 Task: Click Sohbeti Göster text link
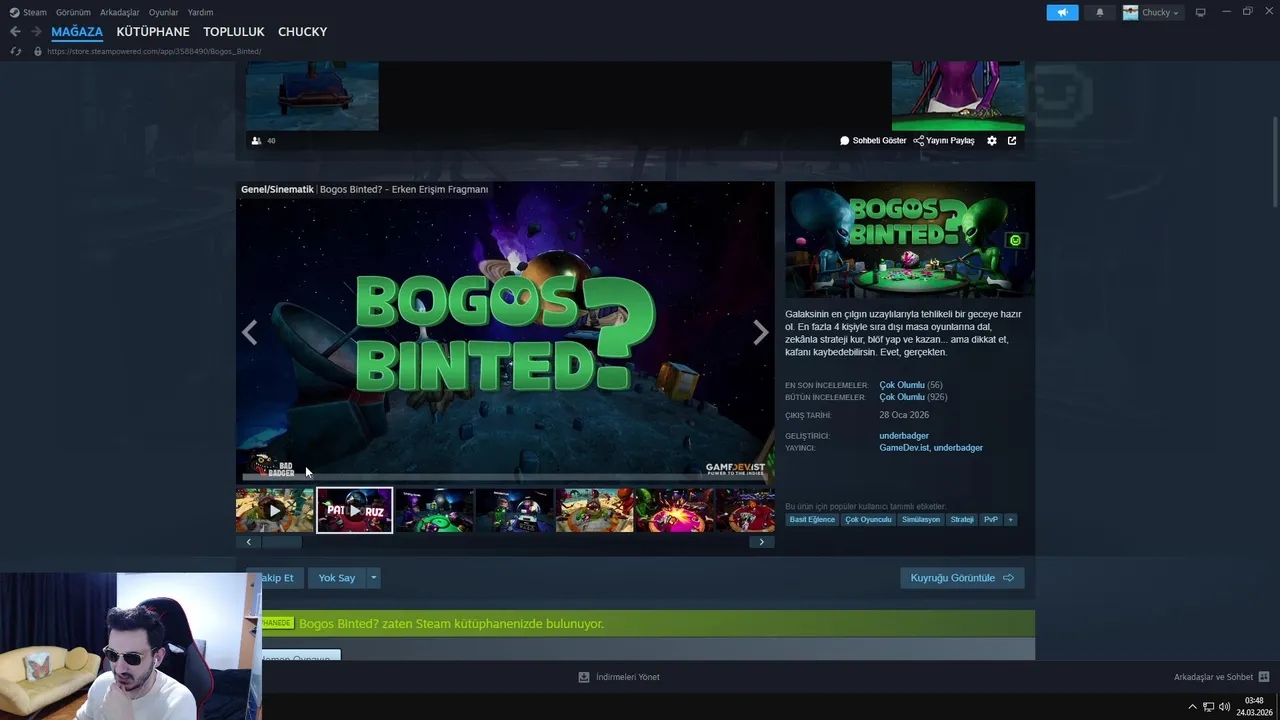pos(879,141)
